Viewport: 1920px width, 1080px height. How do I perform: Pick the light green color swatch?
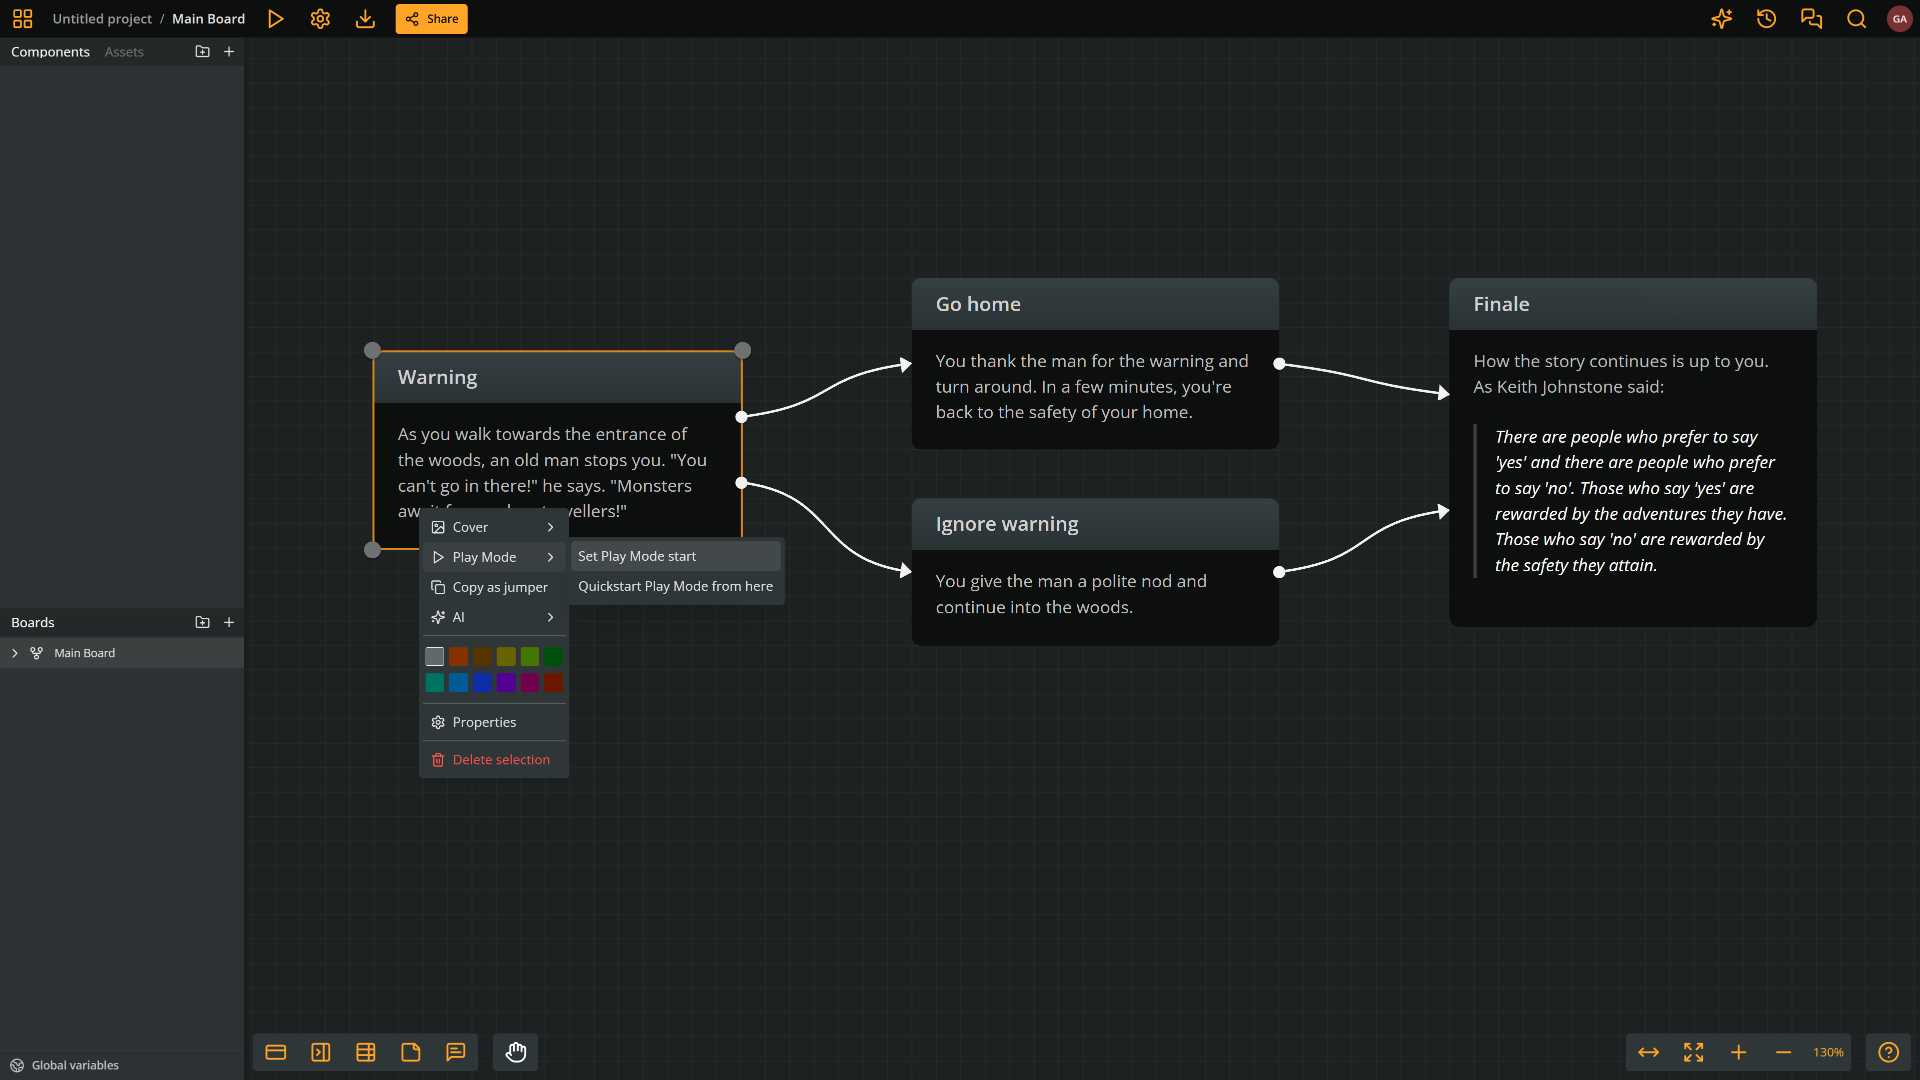pyautogui.click(x=529, y=657)
